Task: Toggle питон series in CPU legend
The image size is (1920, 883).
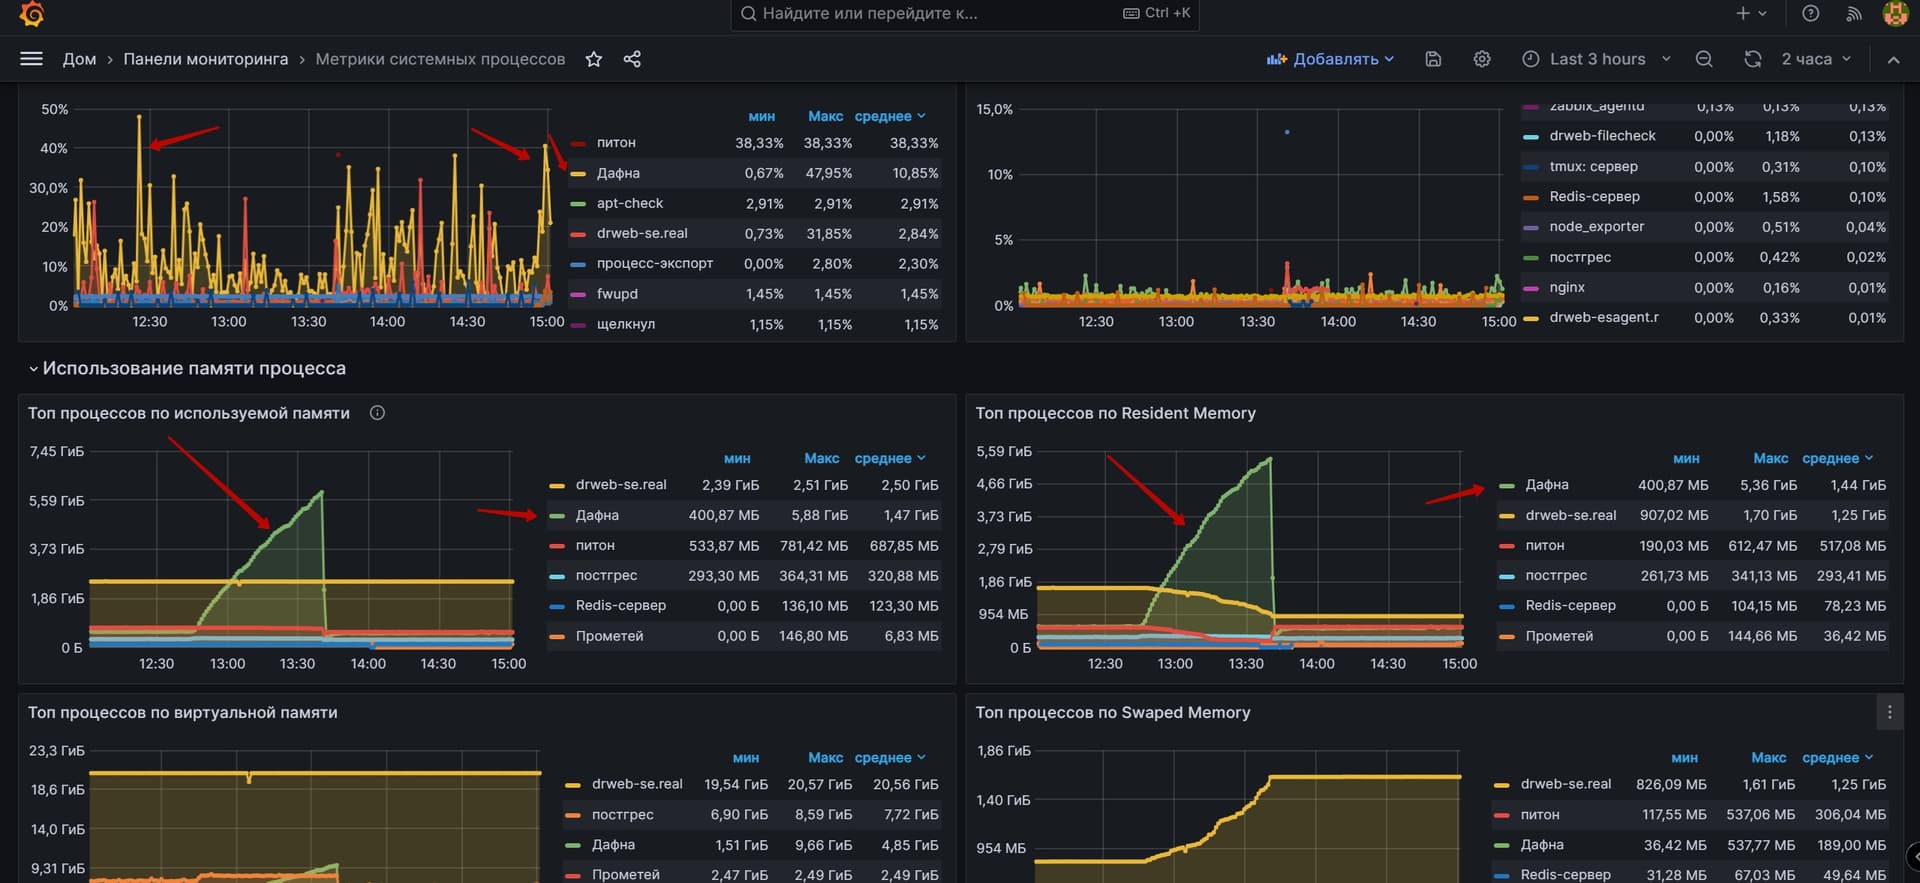Action: pyautogui.click(x=616, y=143)
